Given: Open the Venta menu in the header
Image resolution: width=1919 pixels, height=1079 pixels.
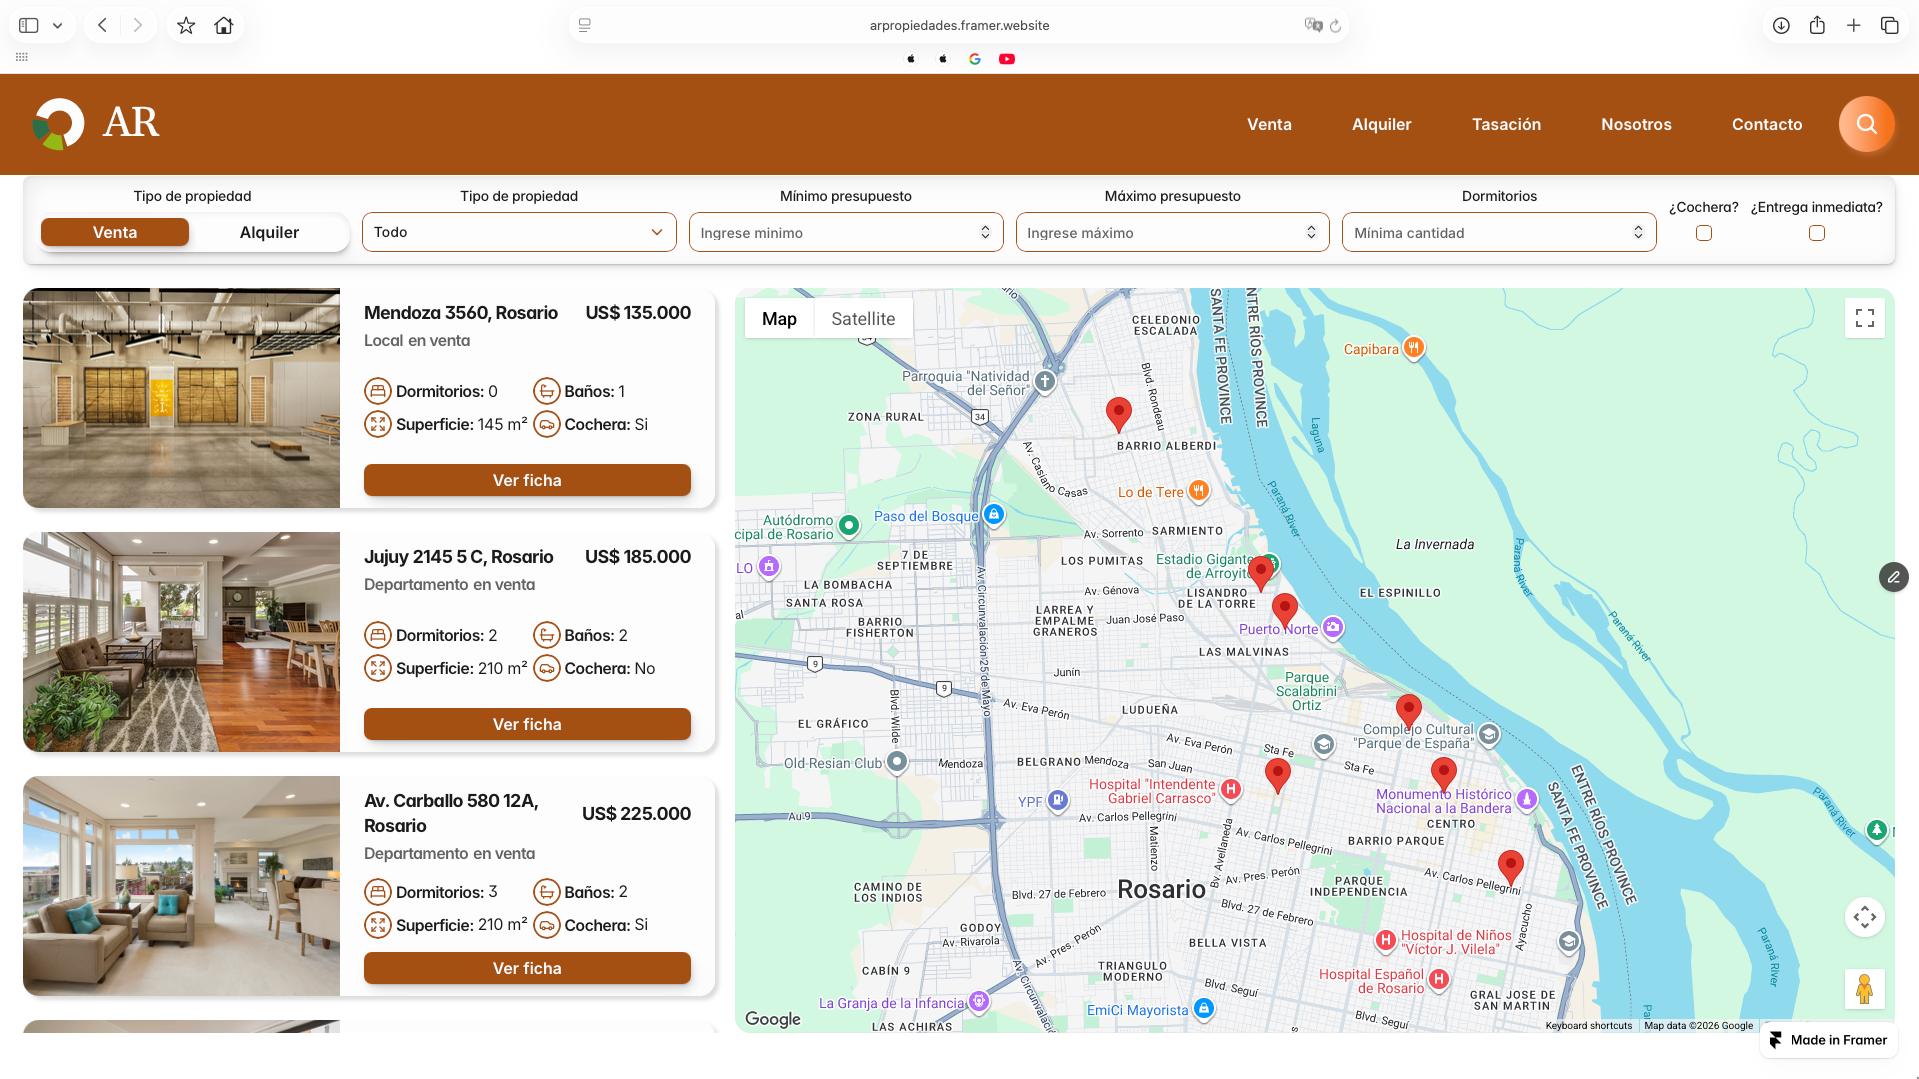Looking at the screenshot, I should [1269, 124].
